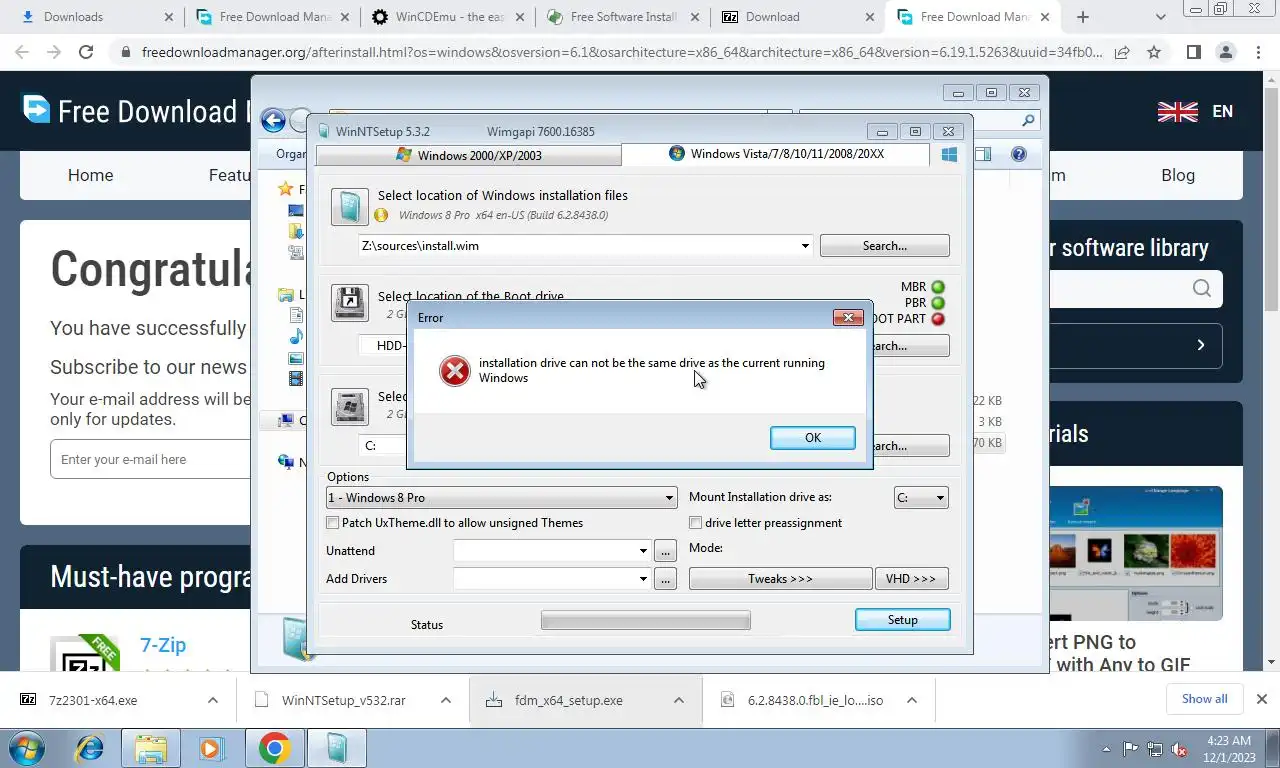The height and width of the screenshot is (768, 1280).
Task: Click OK in the Error dialog
Action: (x=812, y=438)
